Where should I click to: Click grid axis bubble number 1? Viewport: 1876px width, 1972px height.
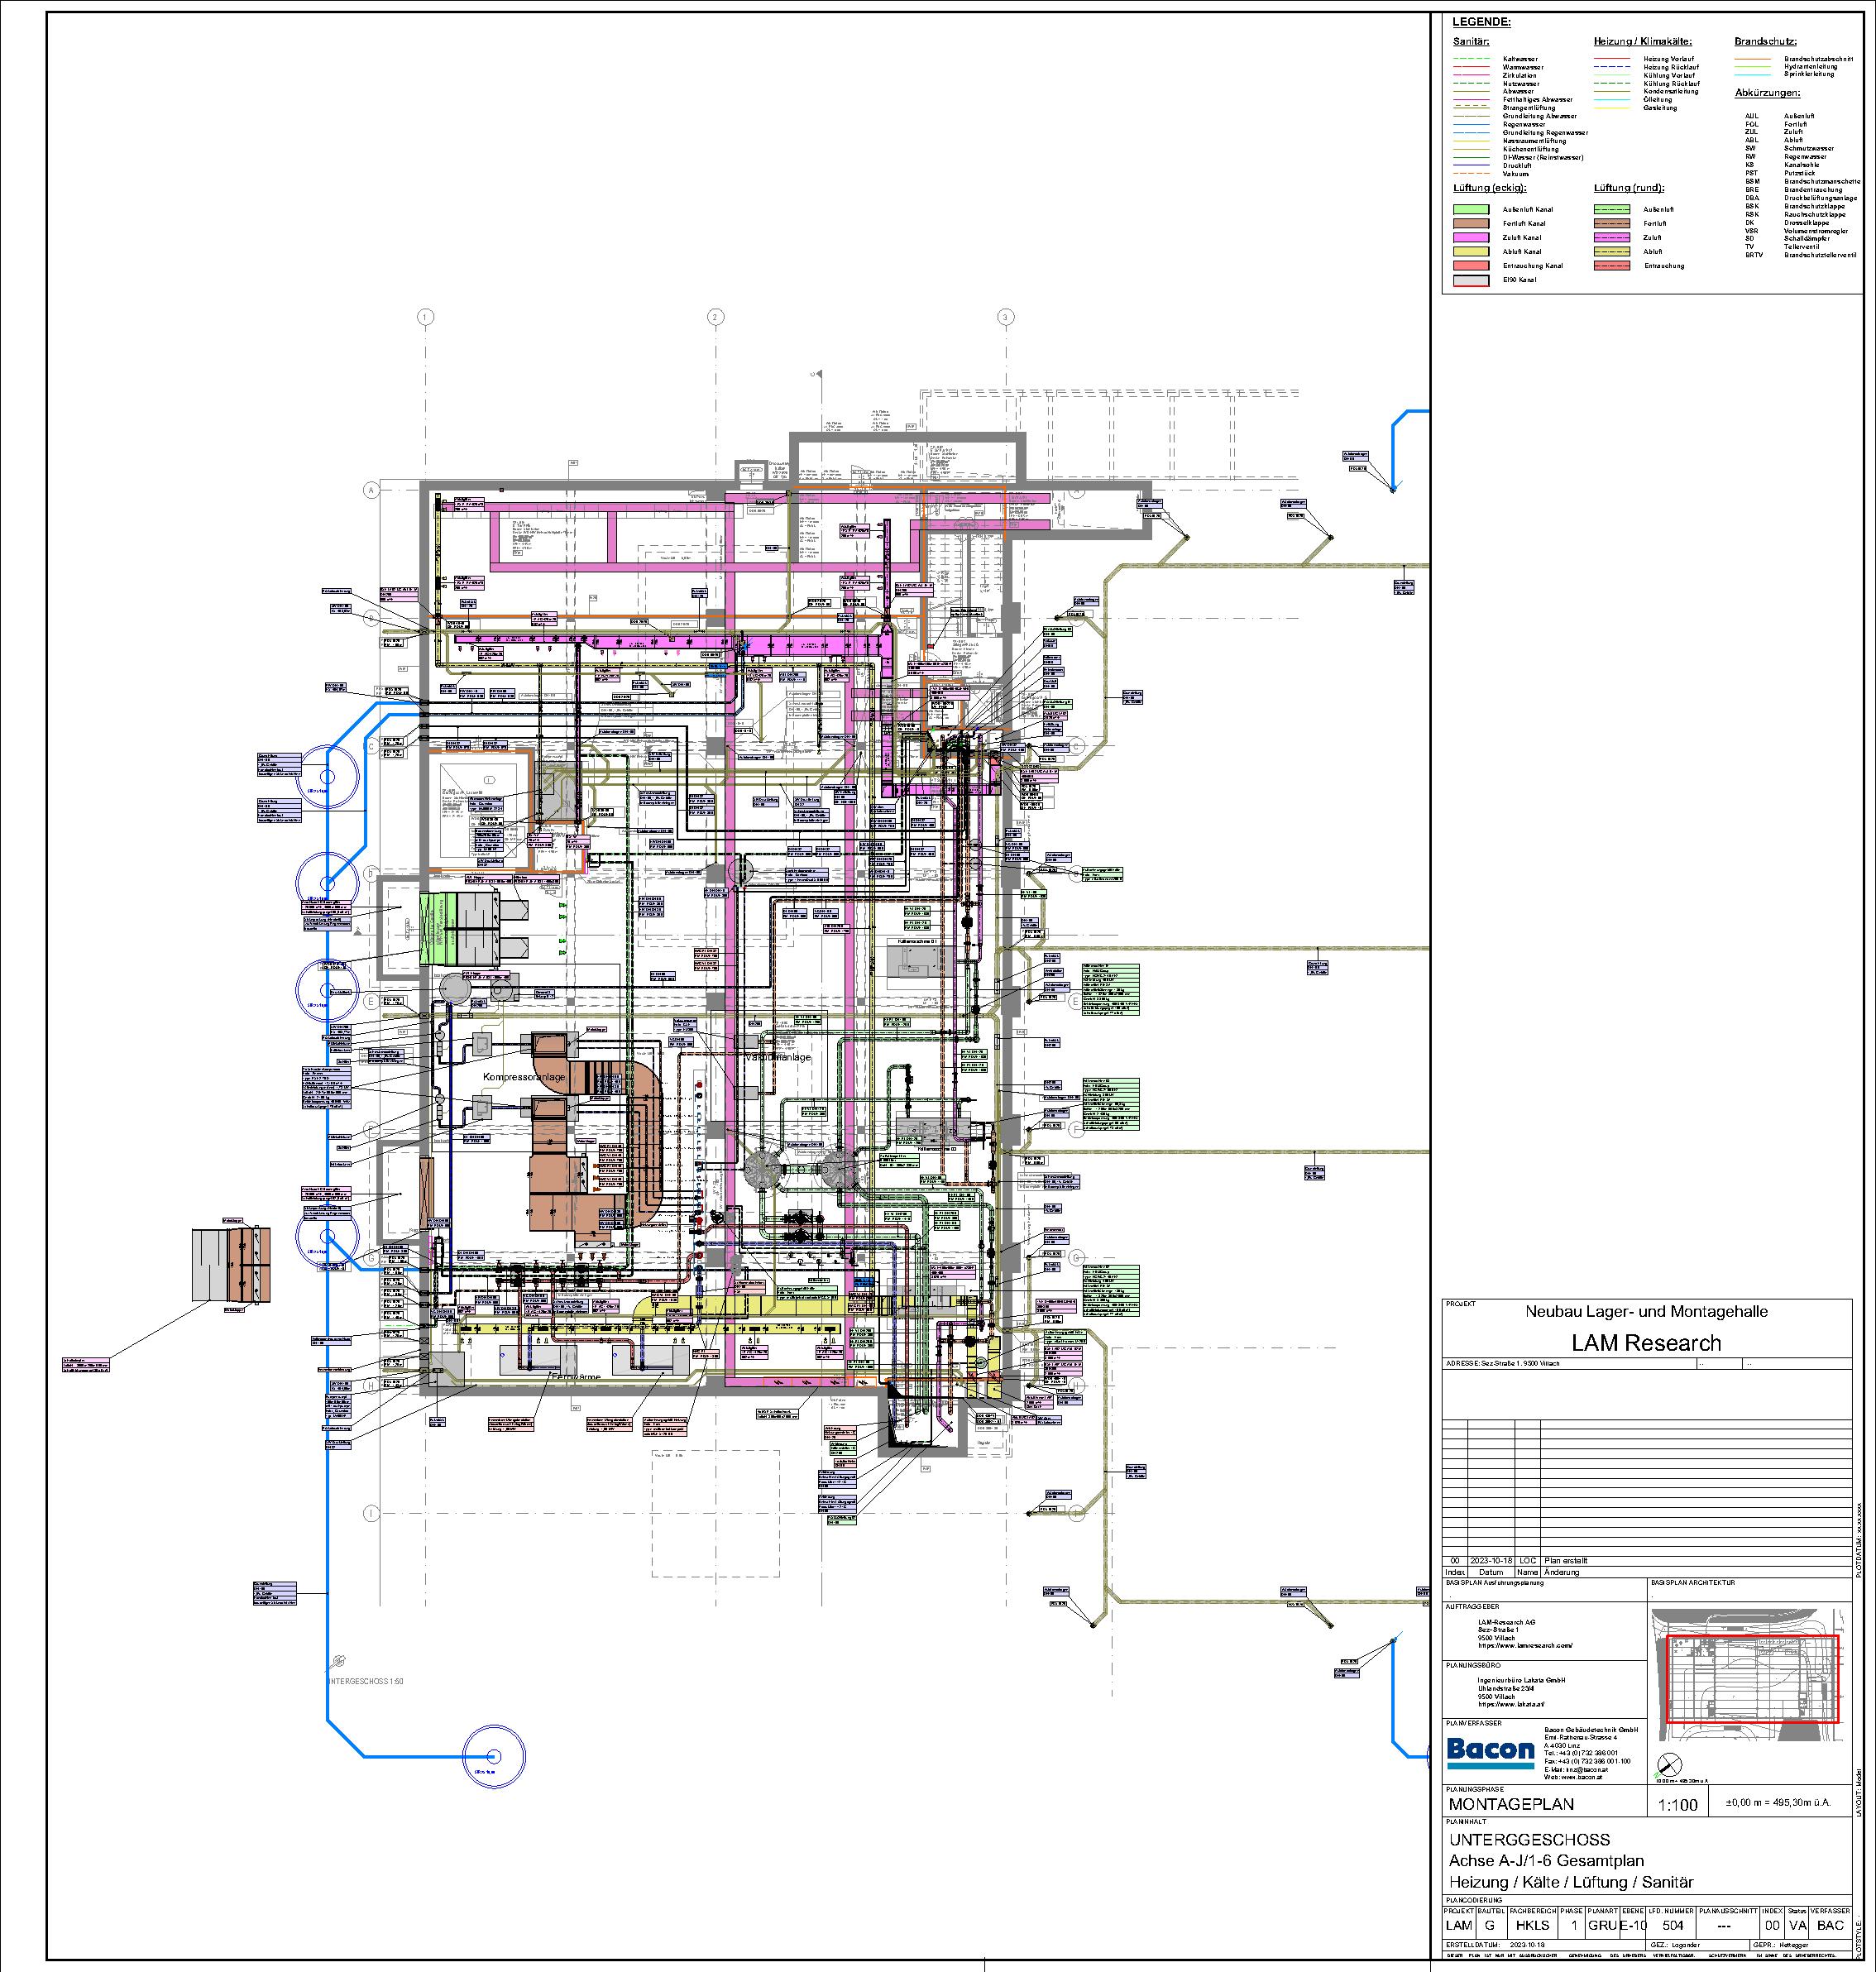tap(426, 317)
